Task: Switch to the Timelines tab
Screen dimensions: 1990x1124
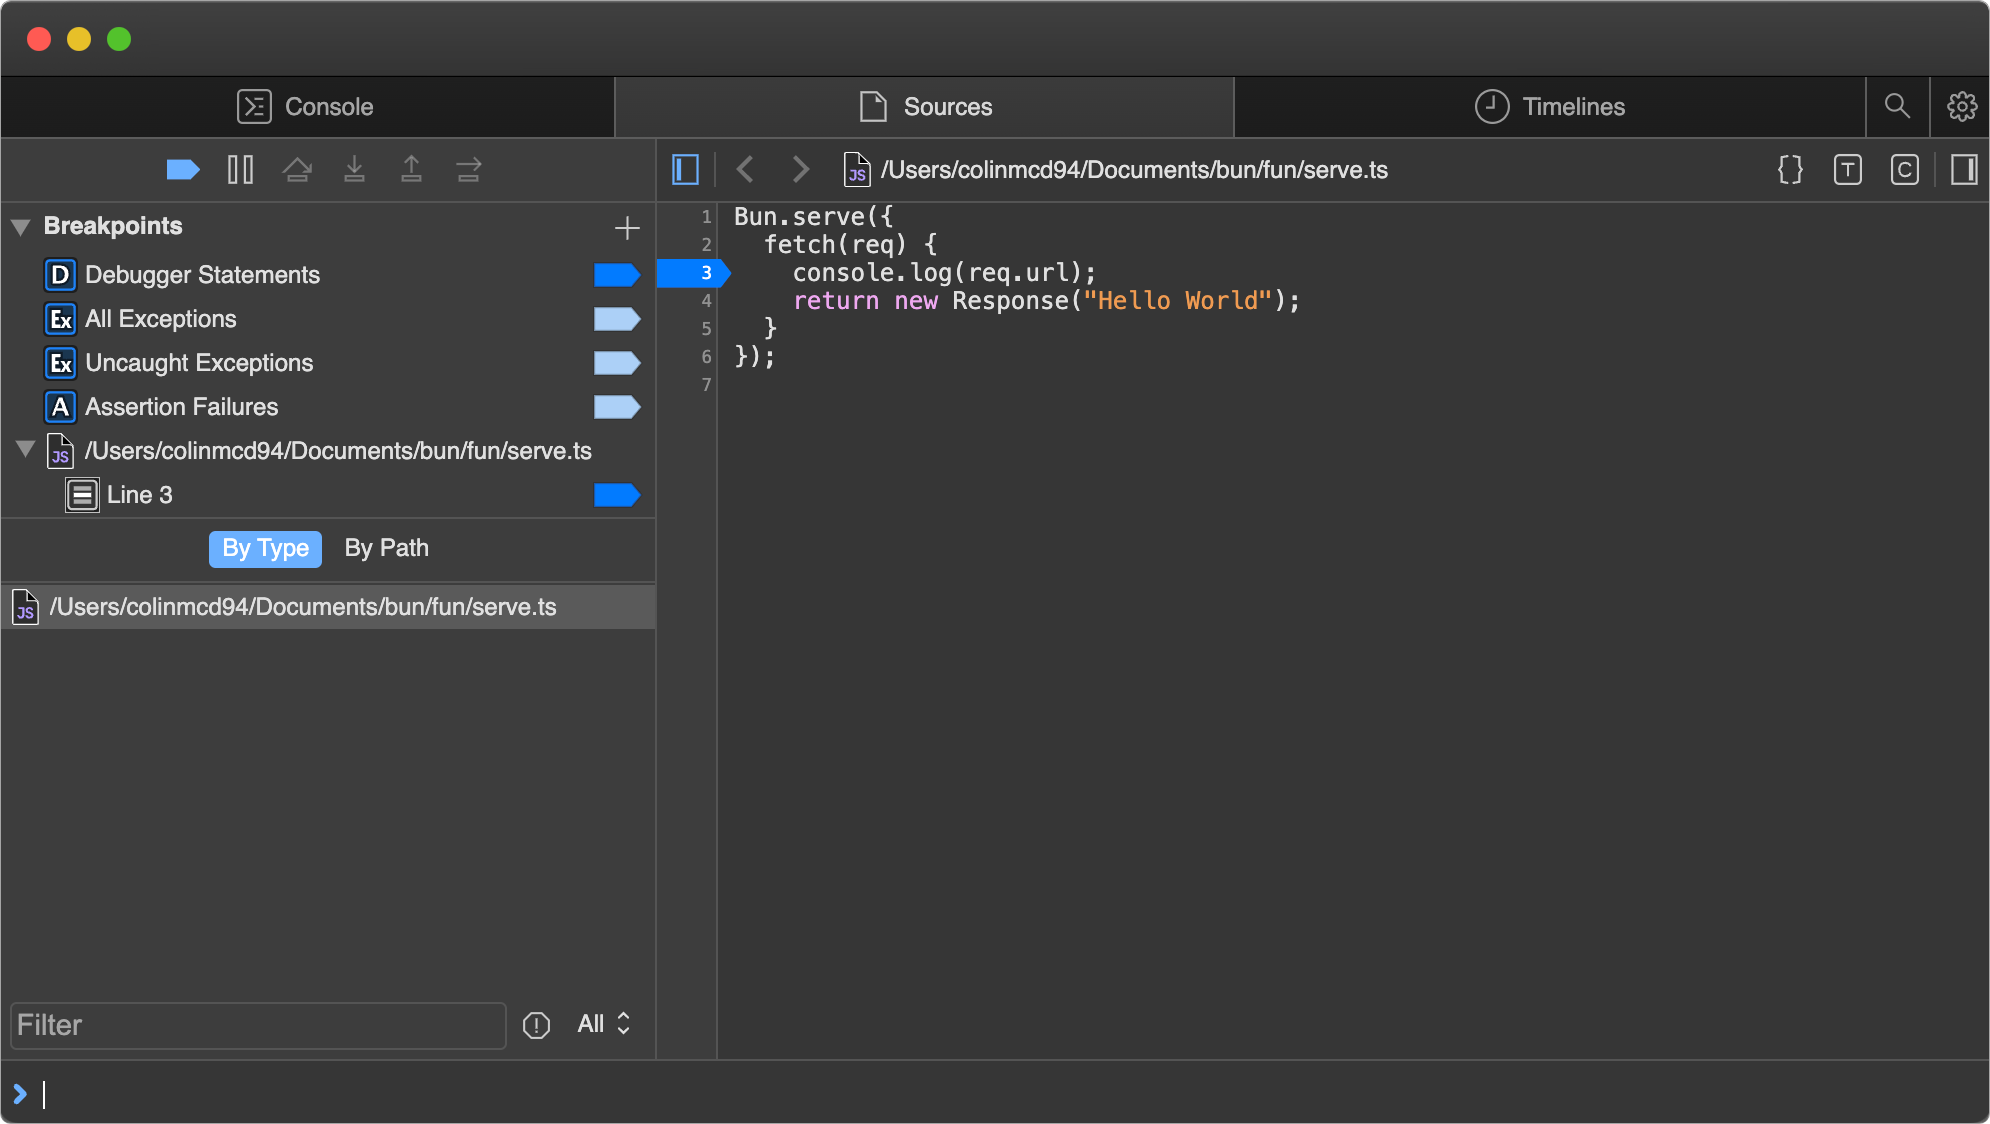Action: pos(1550,107)
